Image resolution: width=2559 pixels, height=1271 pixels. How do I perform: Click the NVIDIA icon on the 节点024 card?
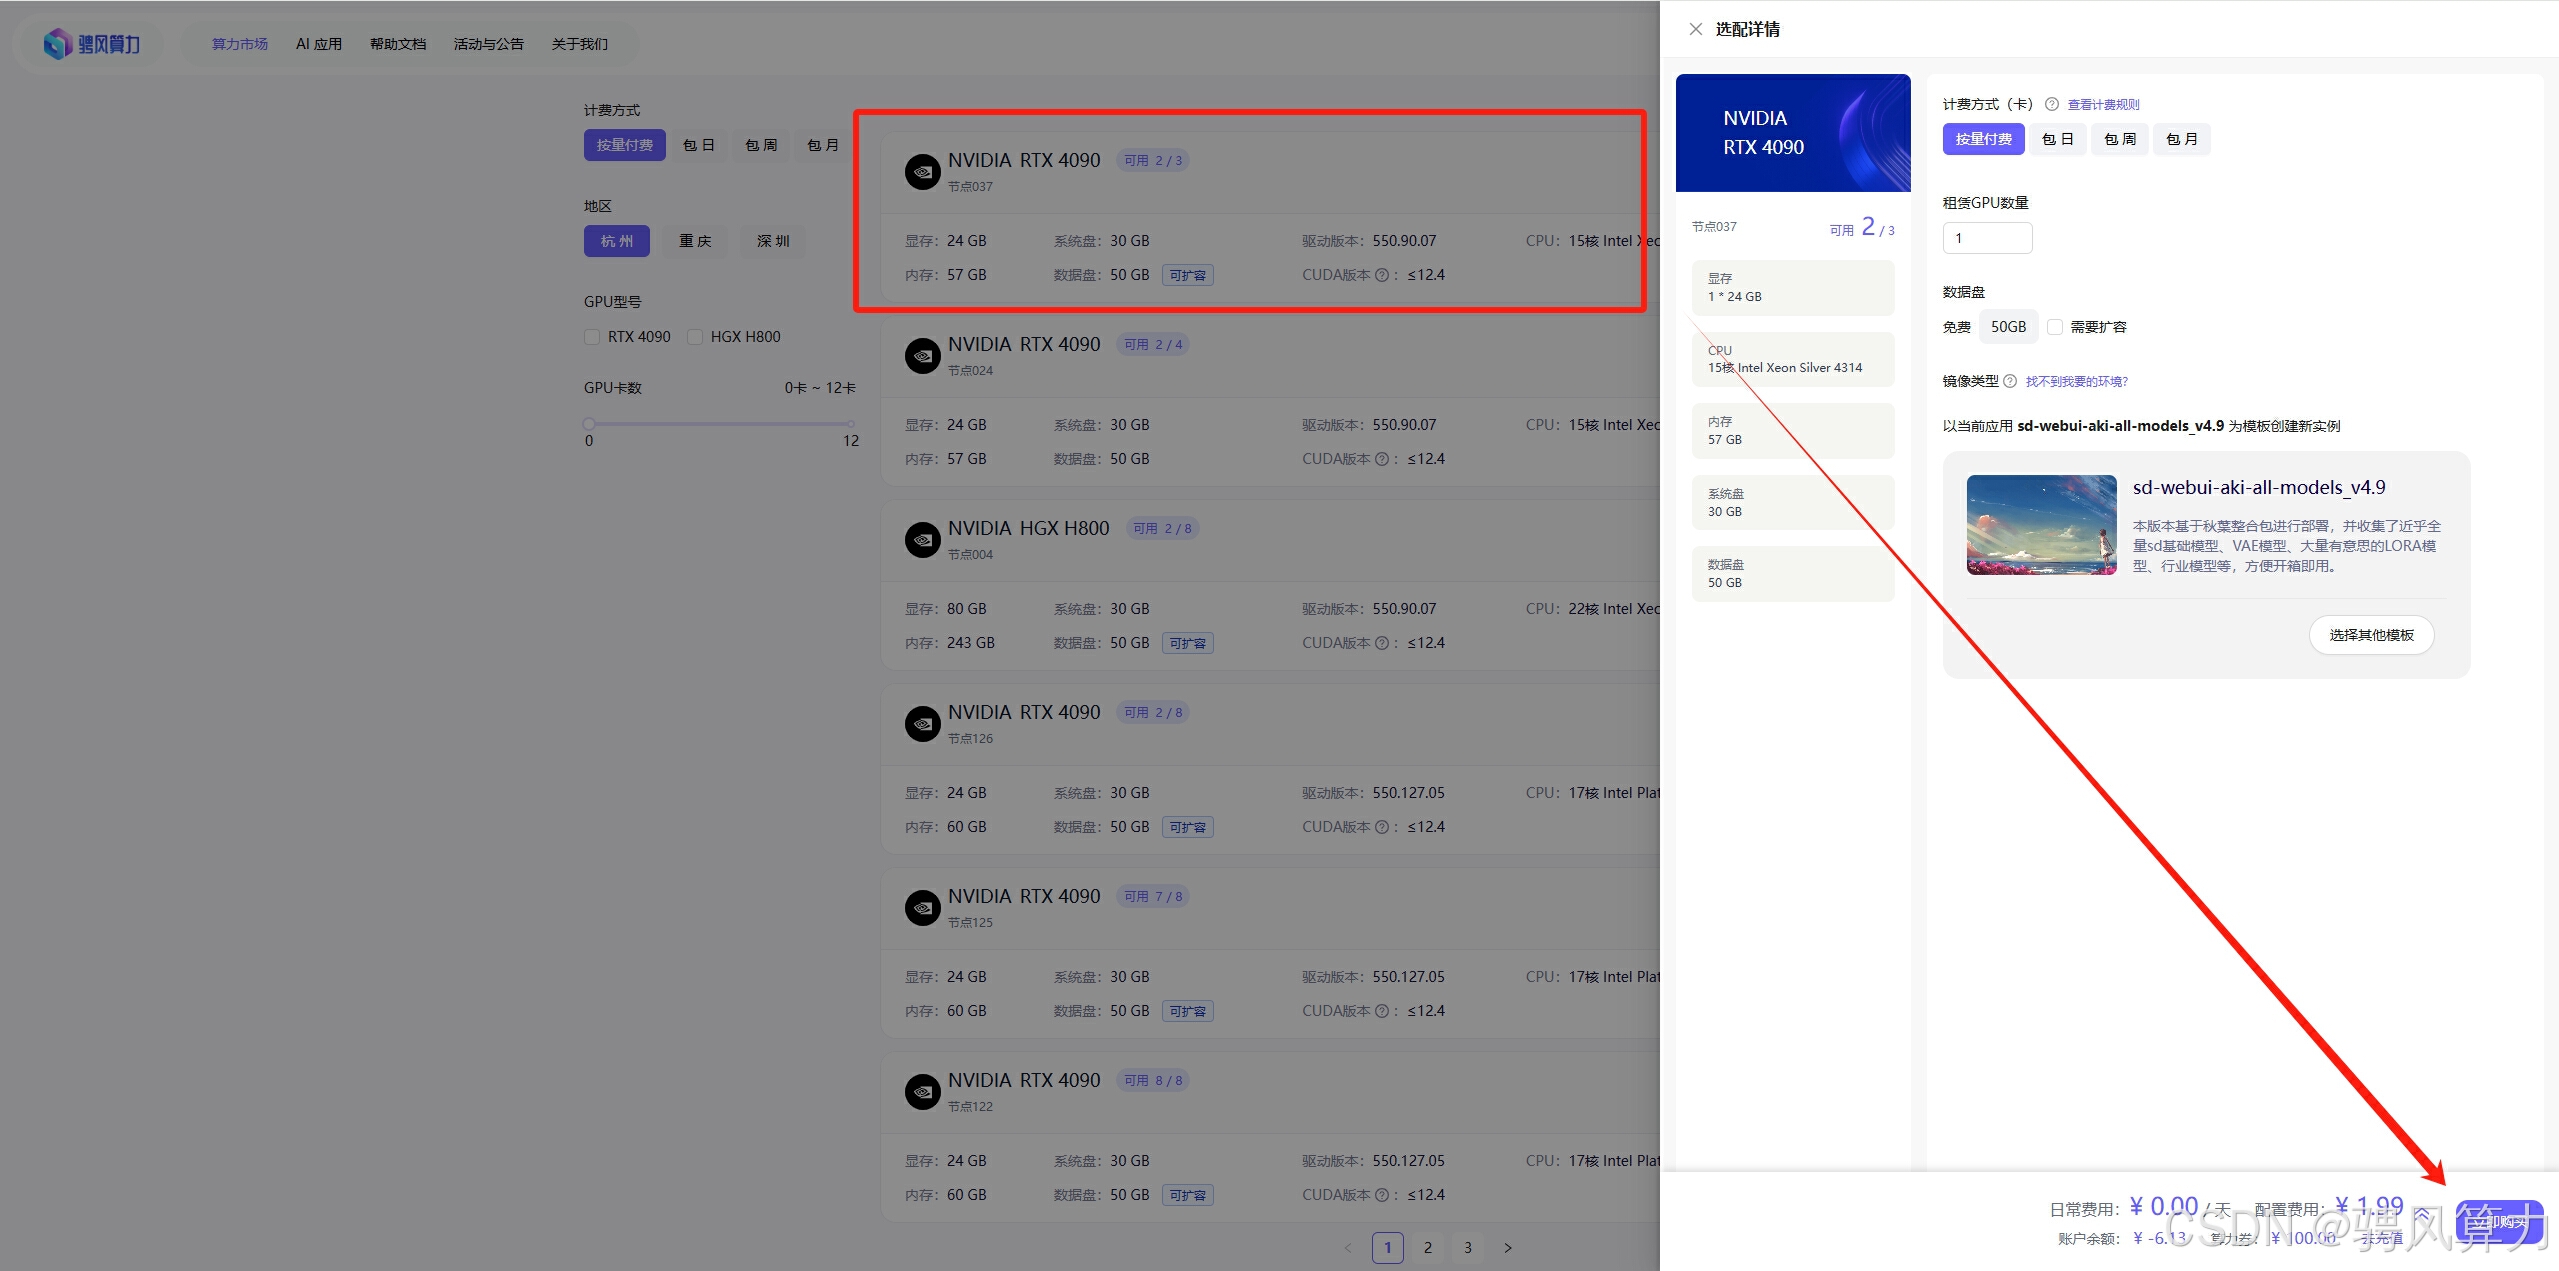click(x=922, y=356)
